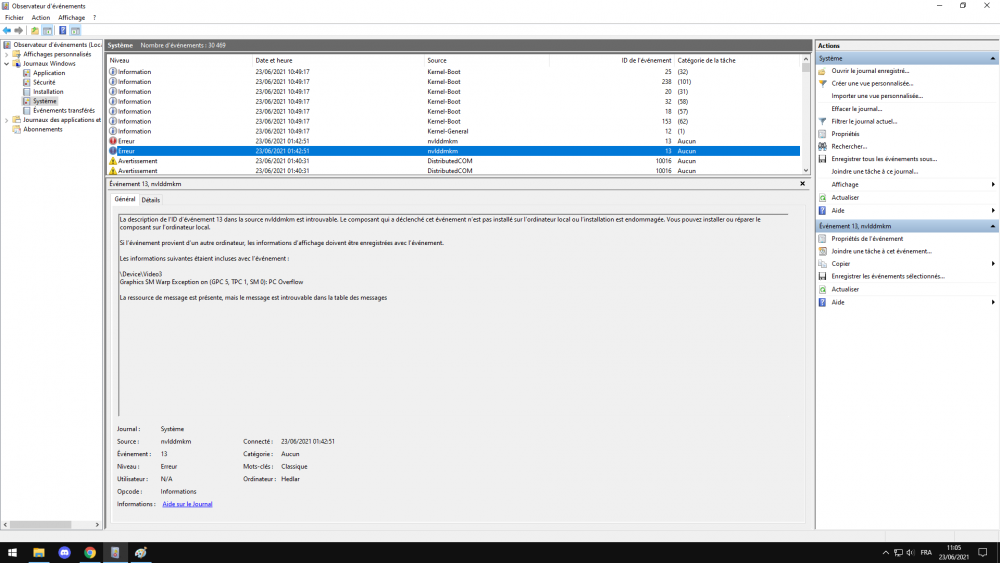Click Créer une vue personnalisée action
The height and width of the screenshot is (563, 1000).
click(871, 84)
